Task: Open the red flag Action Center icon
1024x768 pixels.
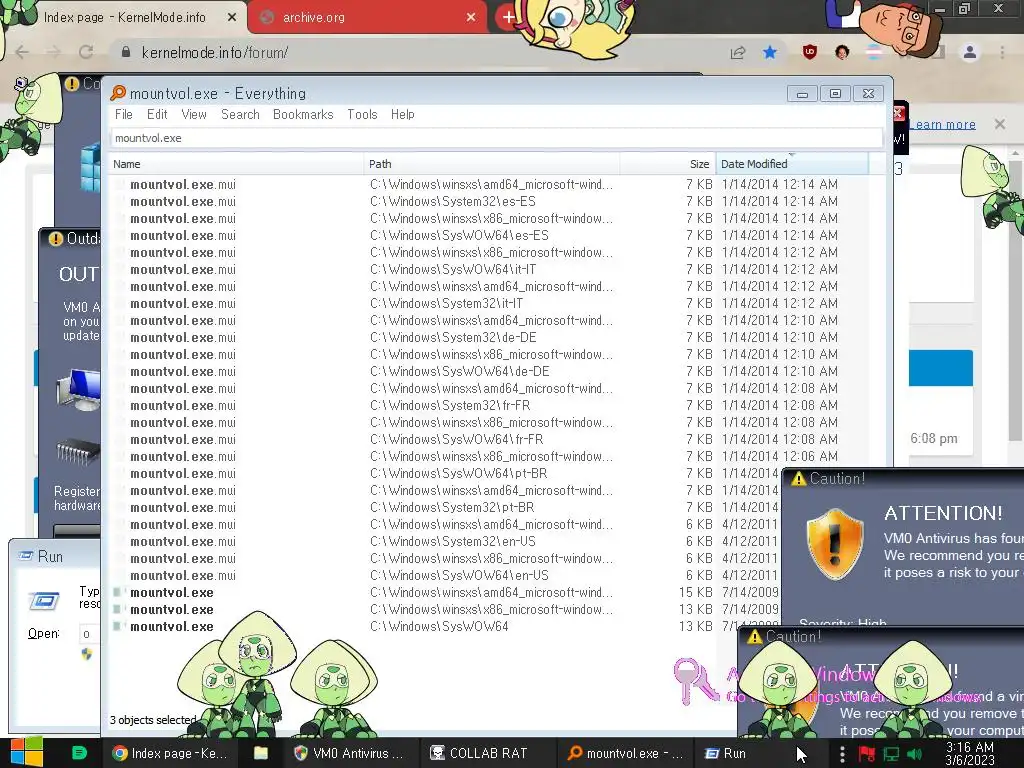Action: (867, 753)
